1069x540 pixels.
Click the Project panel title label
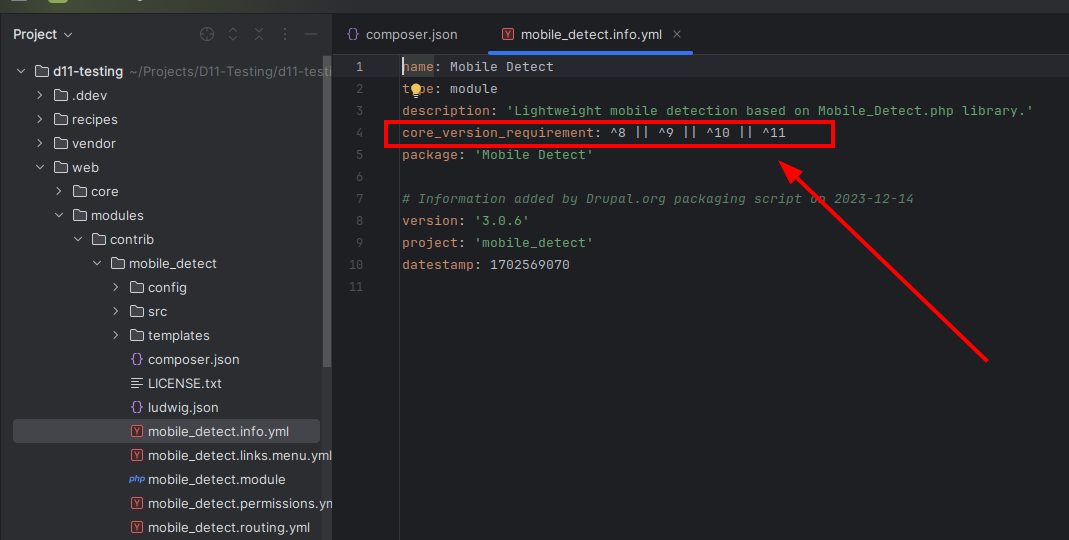pyautogui.click(x=35, y=34)
